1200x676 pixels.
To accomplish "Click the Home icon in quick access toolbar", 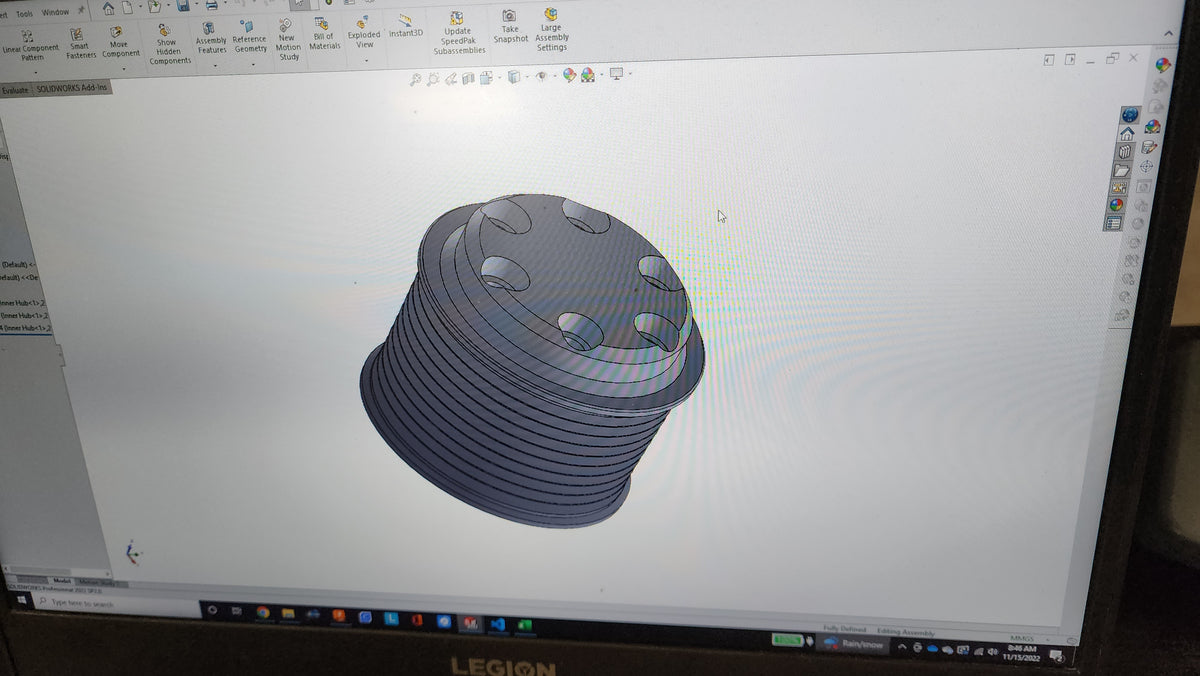I will click(109, 9).
